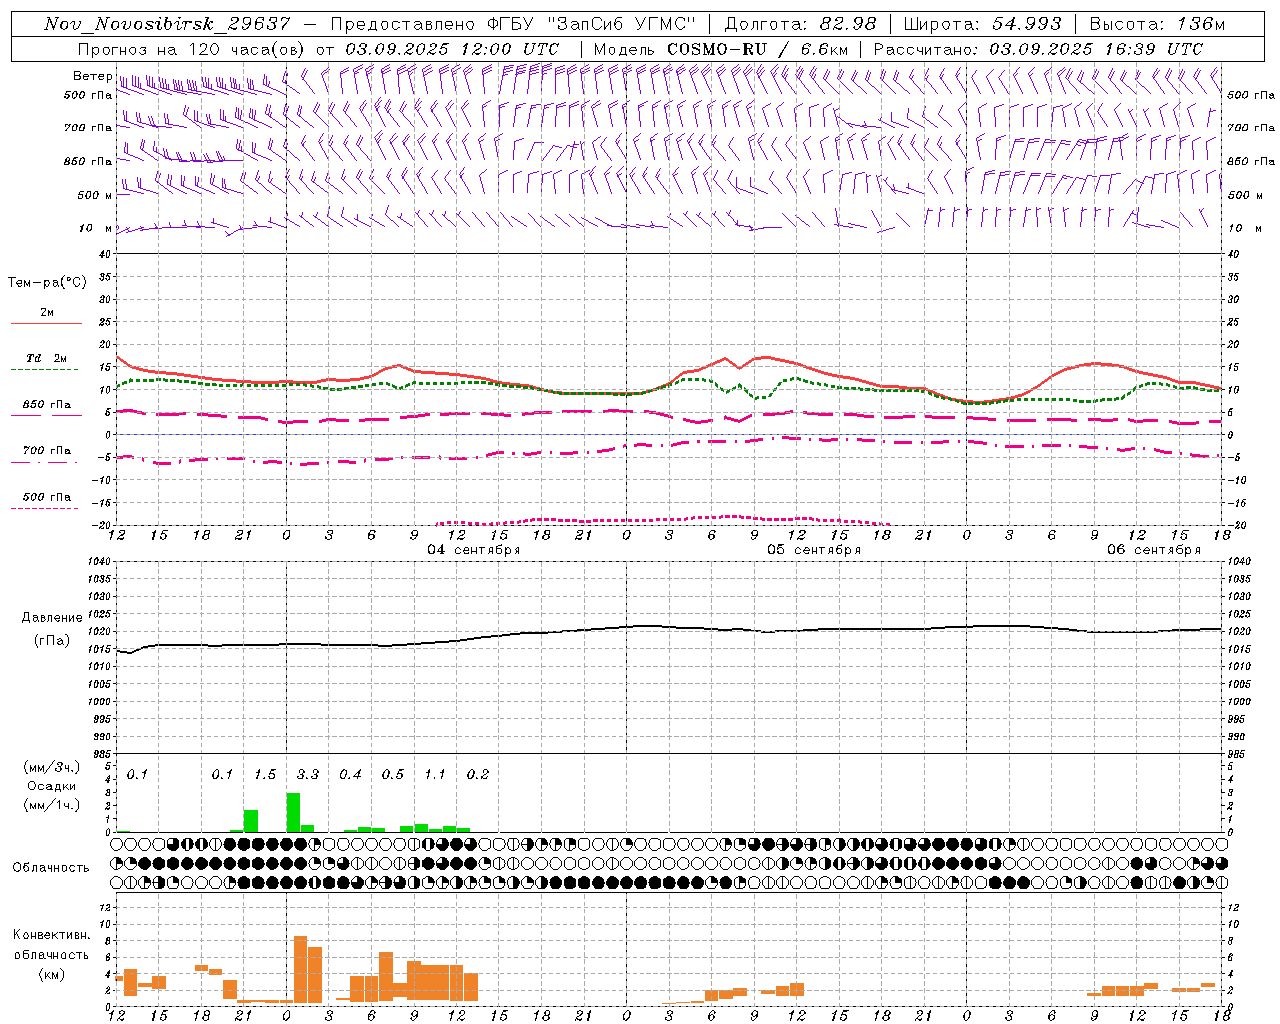Click the 1.5 precipitation total

coord(265,774)
